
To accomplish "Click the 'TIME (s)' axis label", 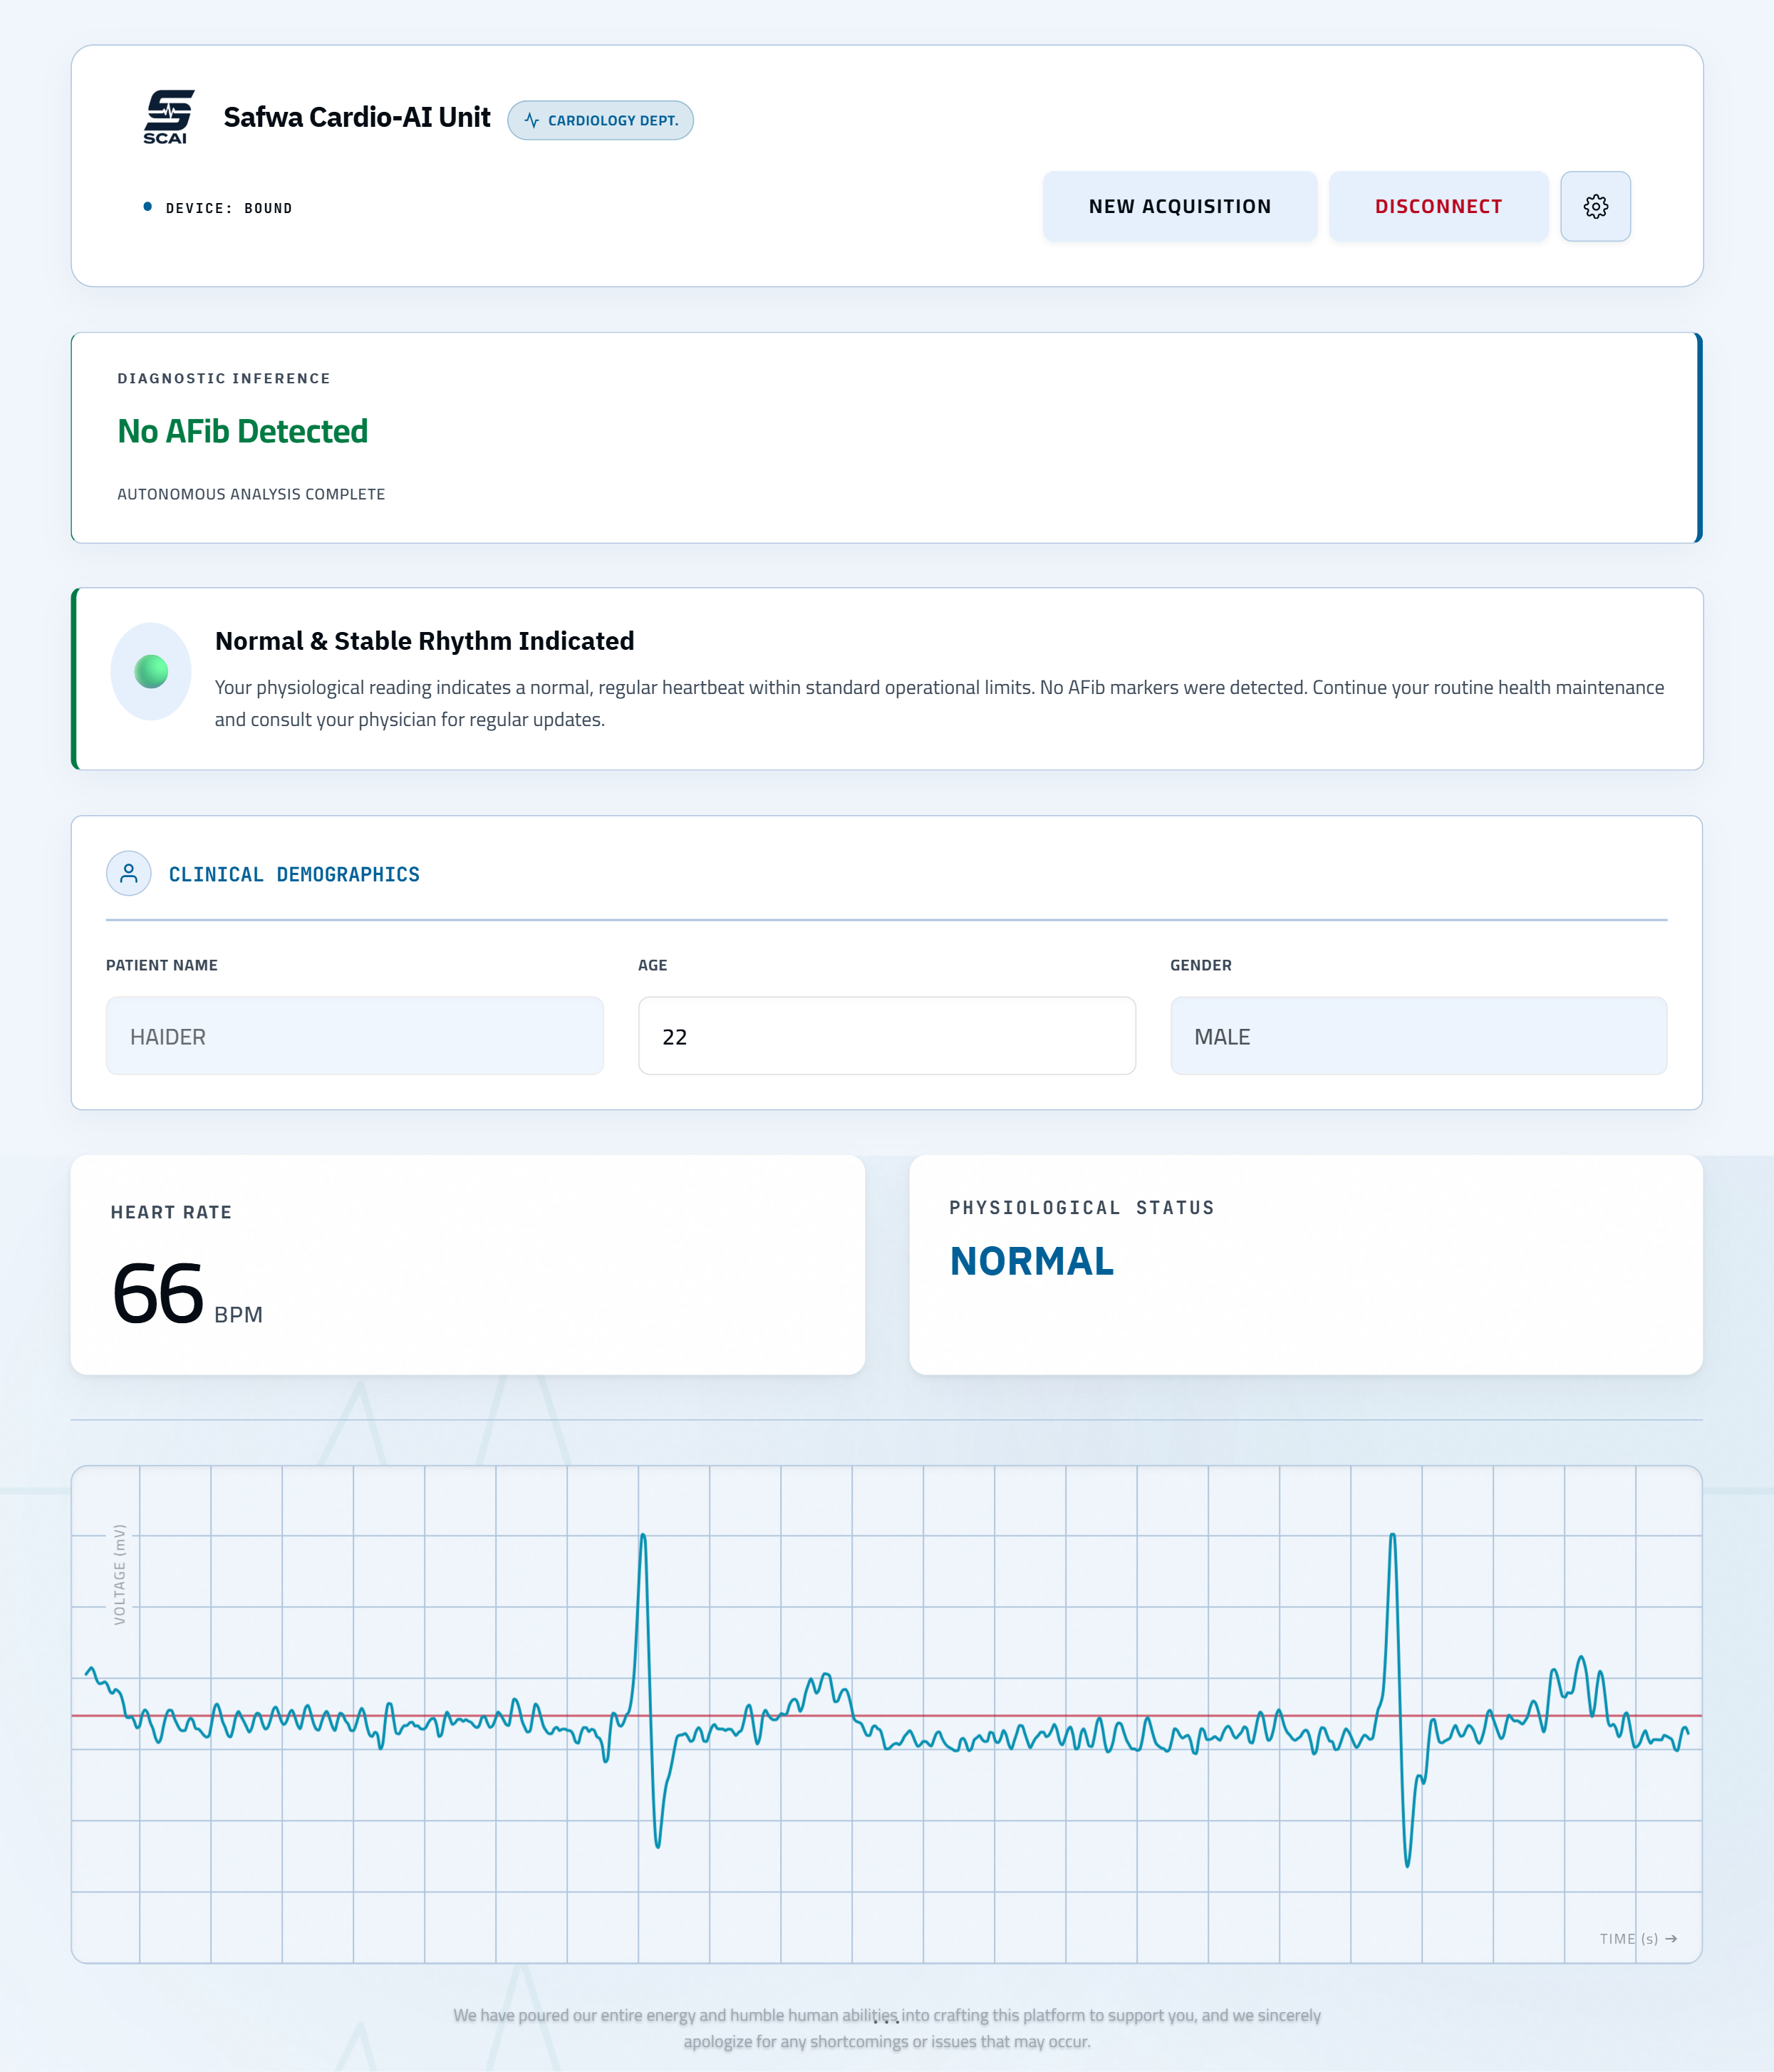I will coord(1637,1938).
